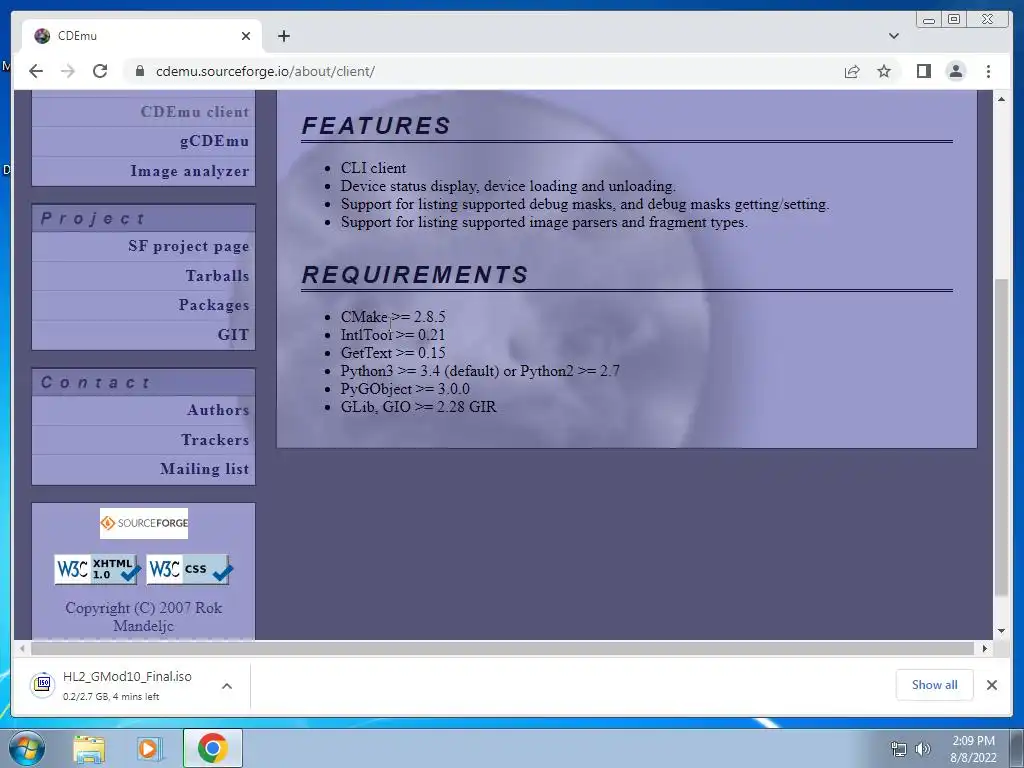Click the forward navigation arrow
Screen dimensions: 1024x768
point(68,71)
